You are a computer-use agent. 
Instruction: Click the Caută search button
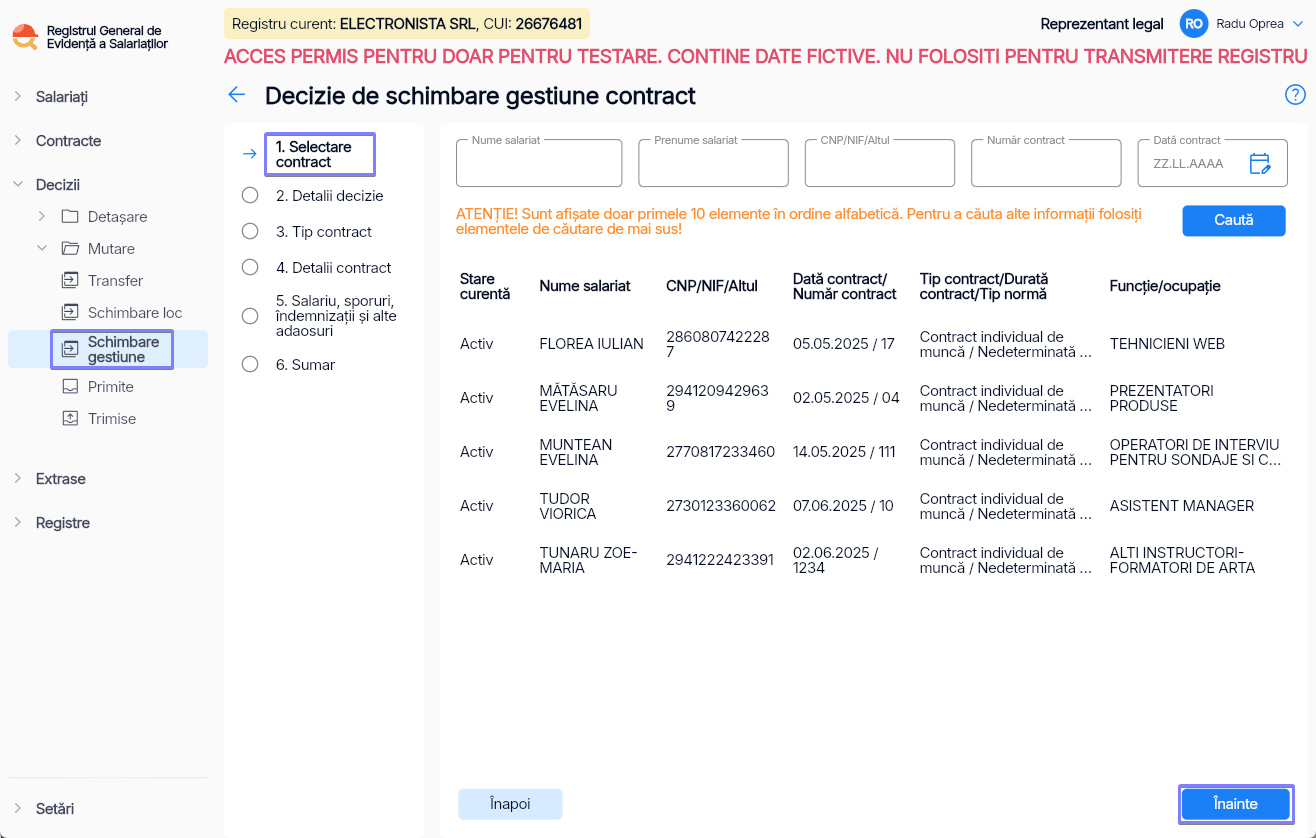1234,220
